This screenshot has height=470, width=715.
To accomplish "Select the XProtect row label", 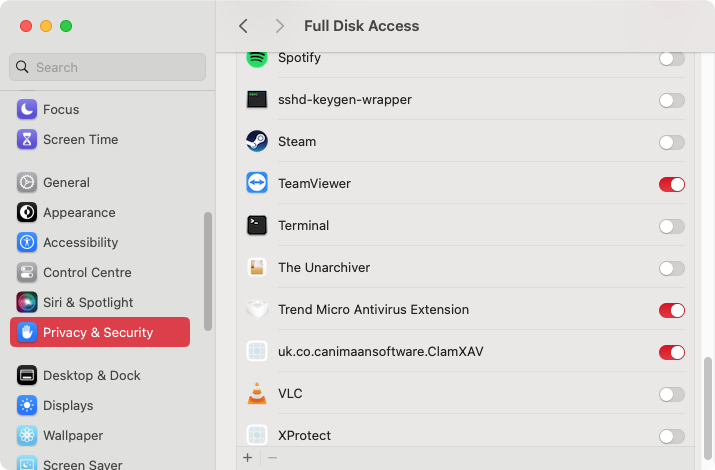I will pyautogui.click(x=304, y=435).
